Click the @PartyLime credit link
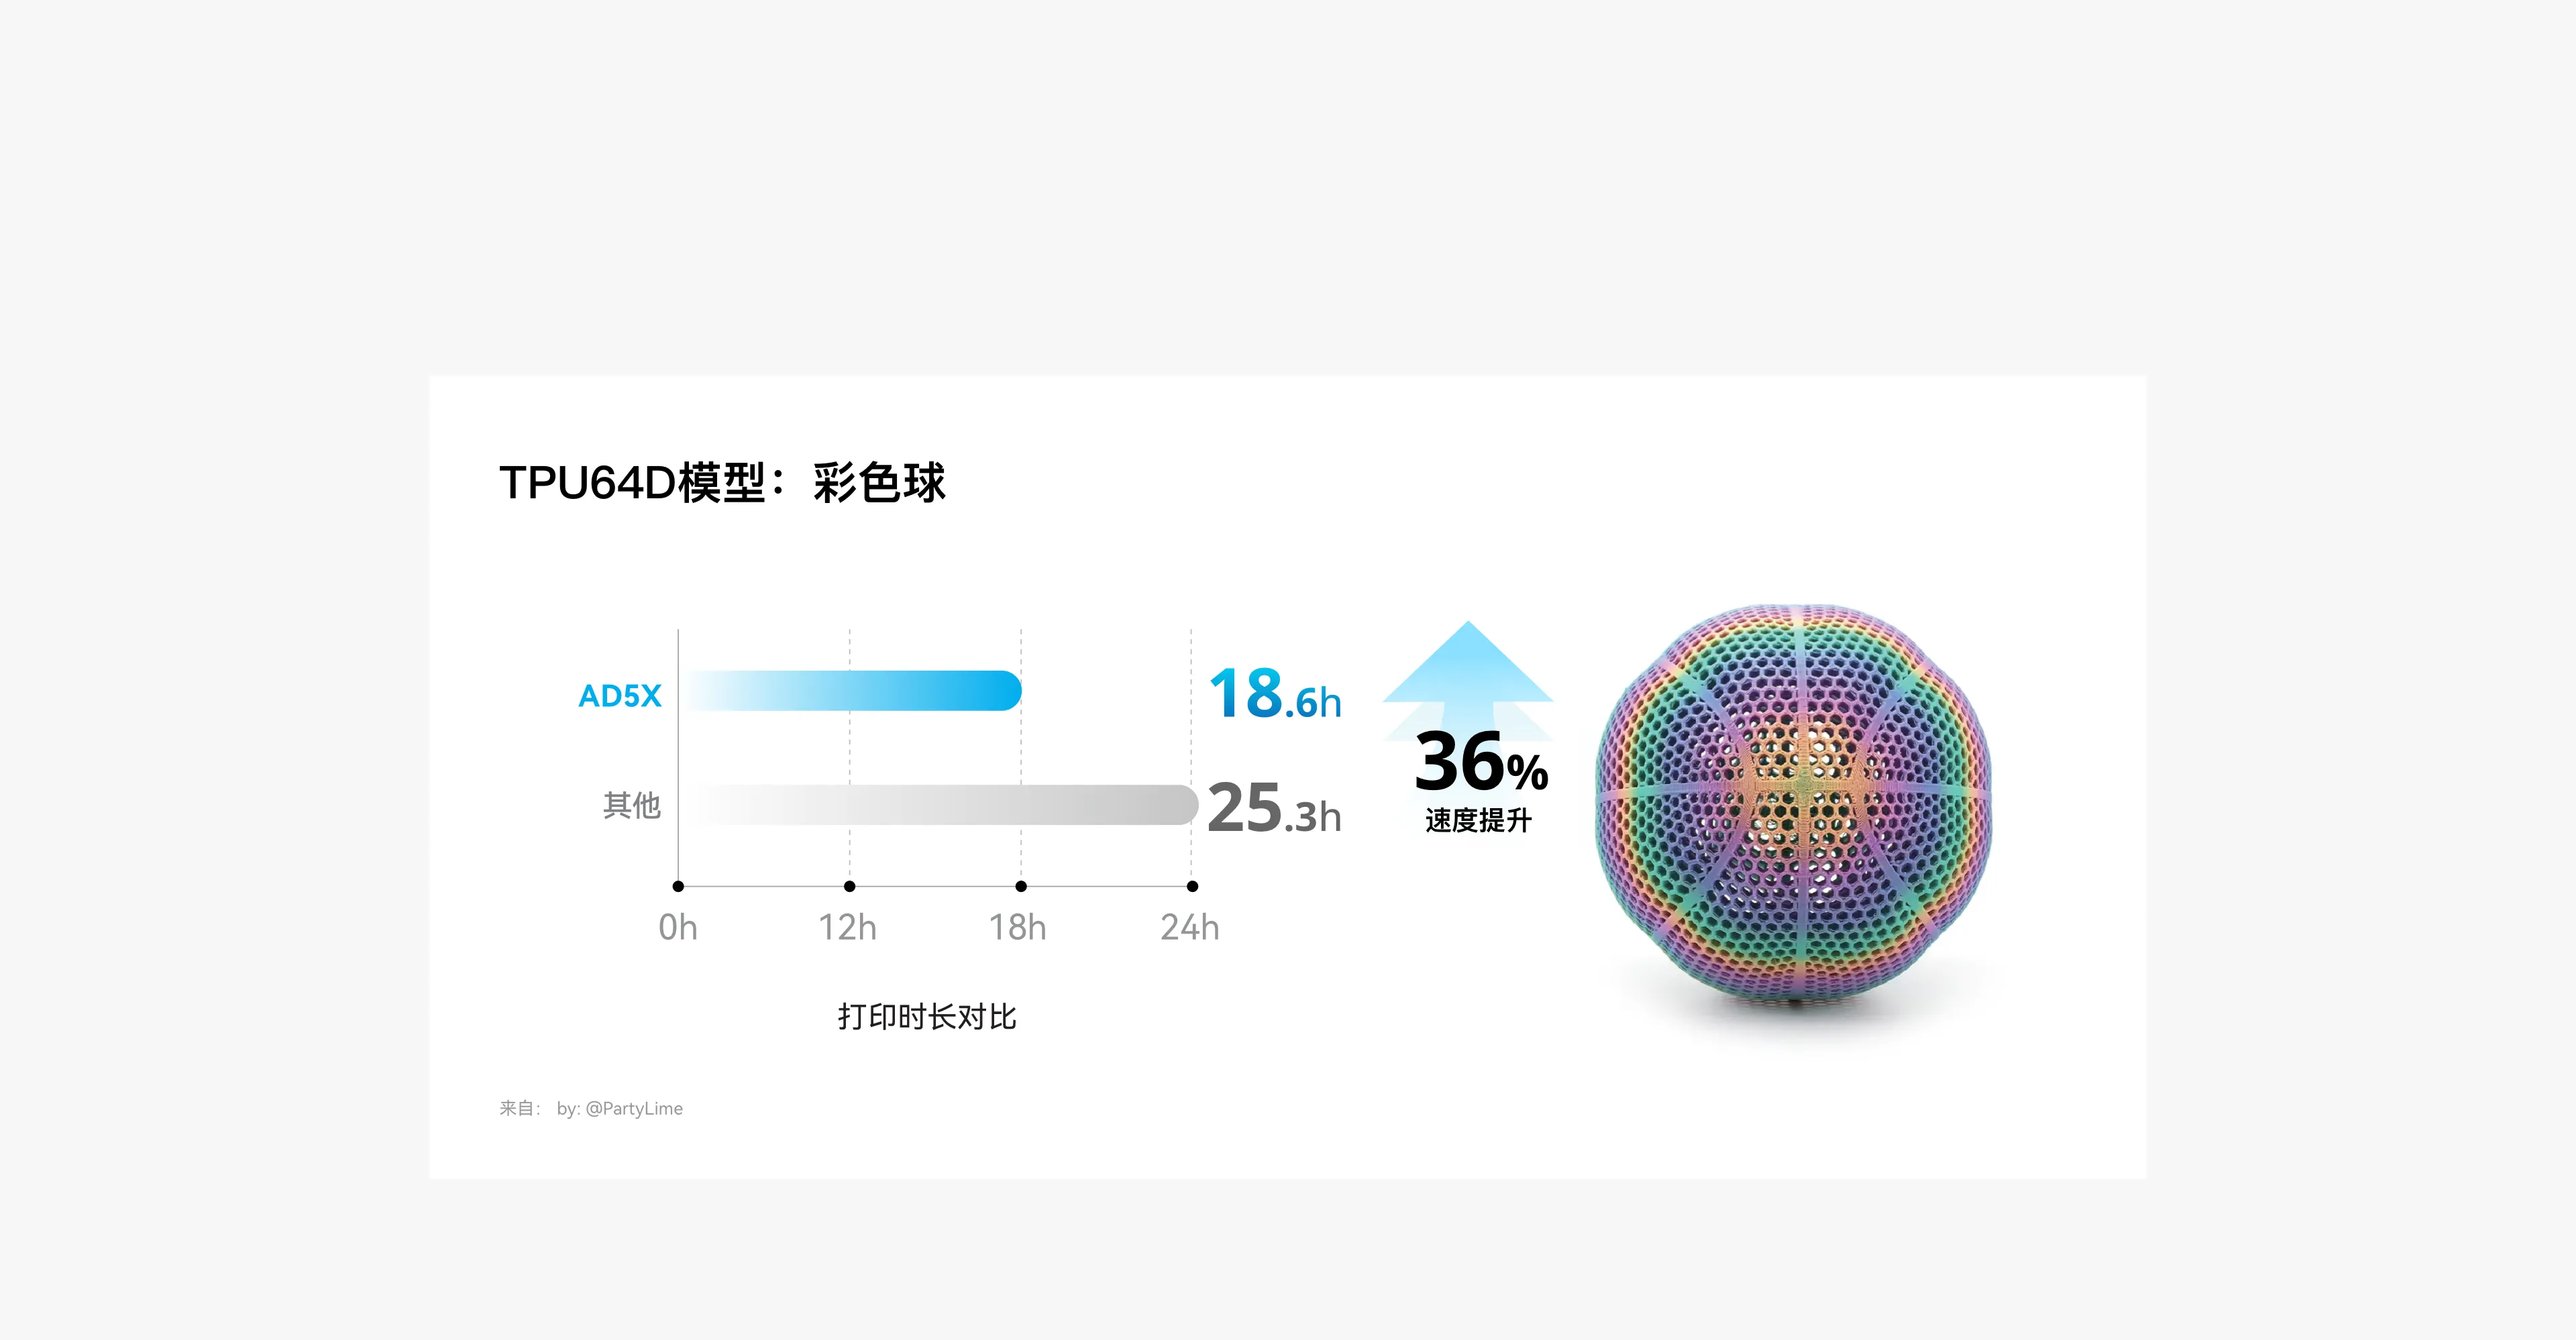2576x1340 pixels. coord(633,1108)
